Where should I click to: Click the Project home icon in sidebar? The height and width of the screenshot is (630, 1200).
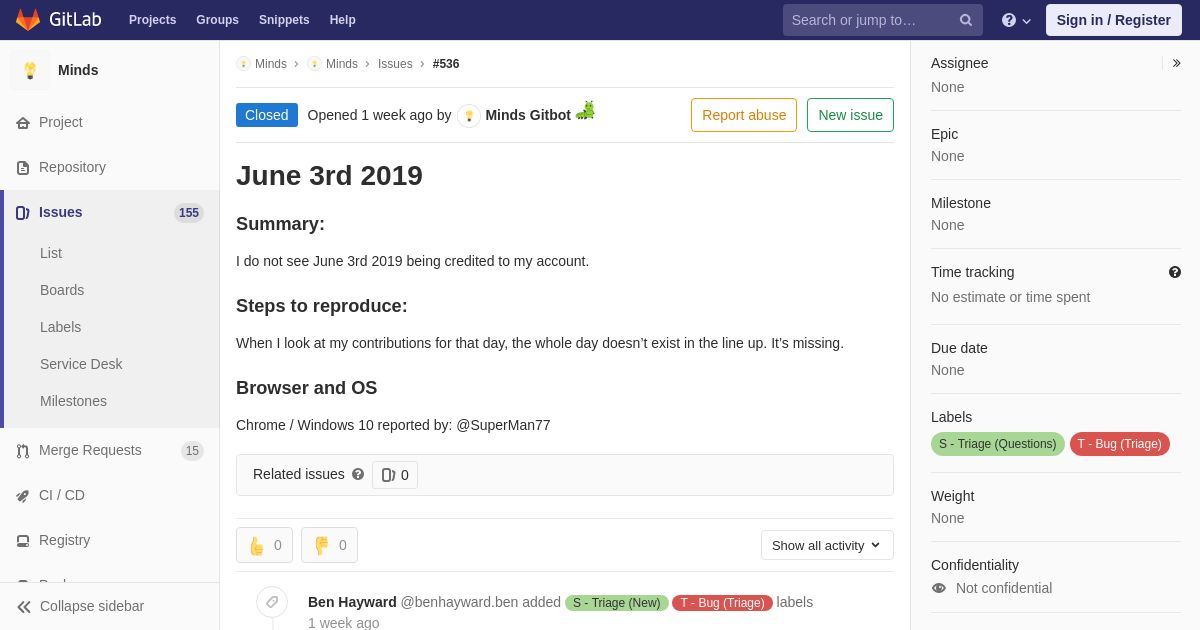[23, 123]
